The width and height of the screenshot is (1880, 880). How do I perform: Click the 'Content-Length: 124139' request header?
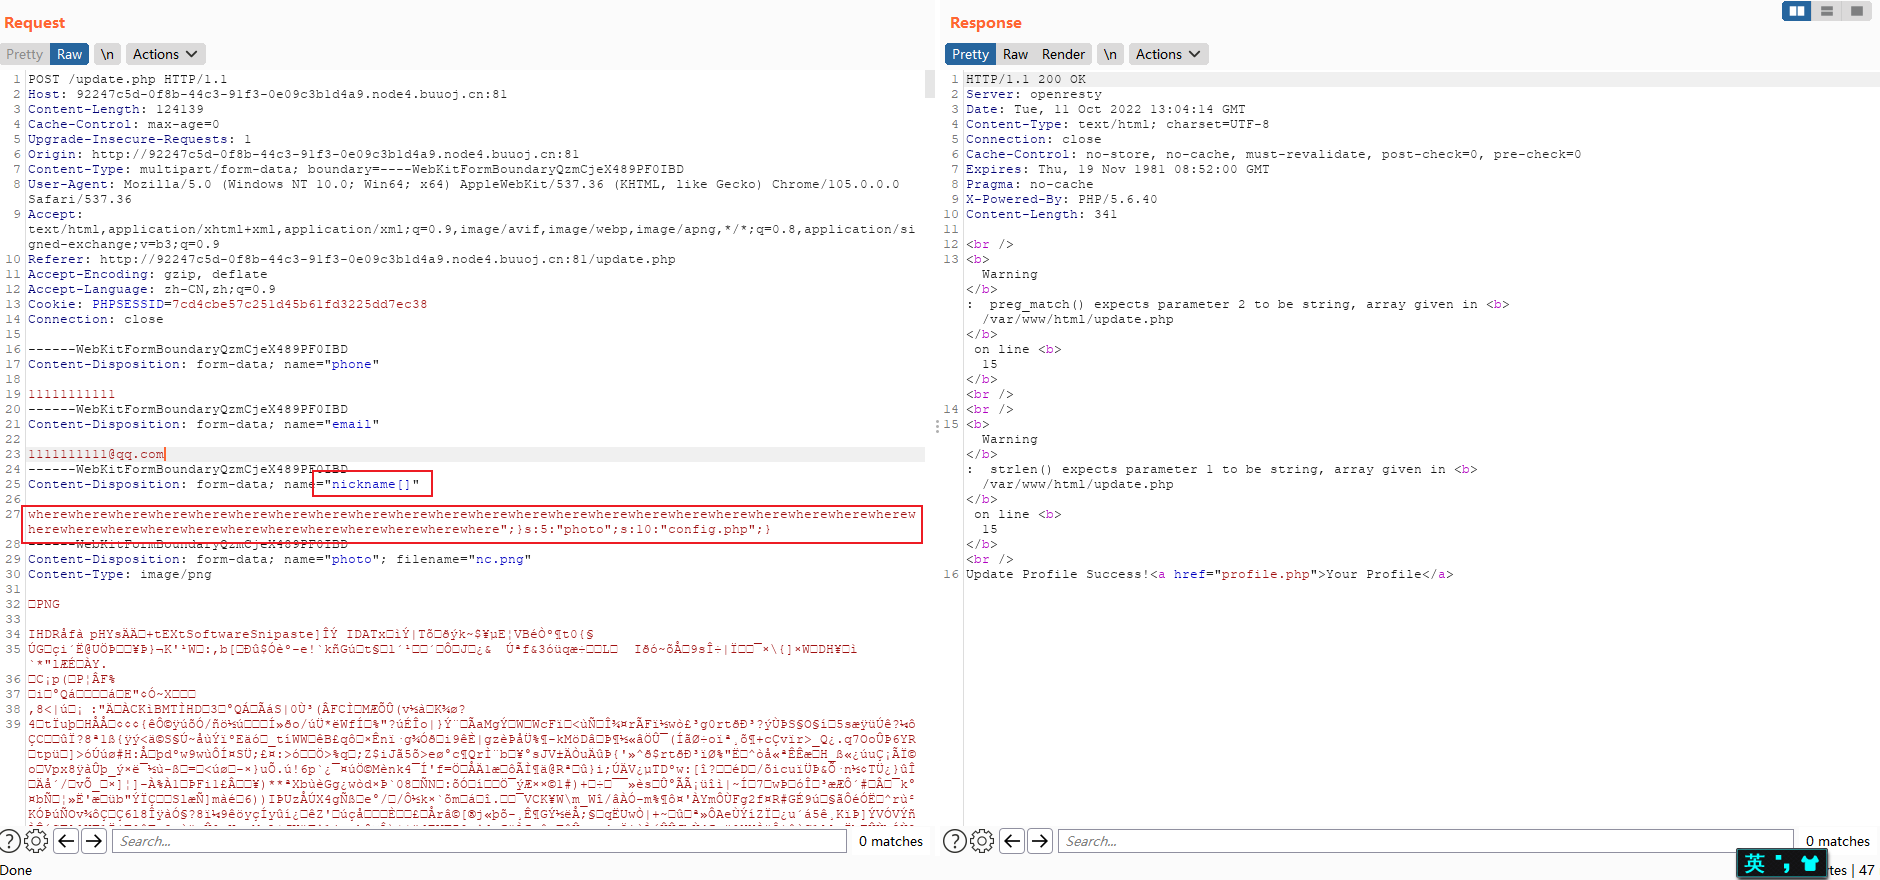point(115,109)
